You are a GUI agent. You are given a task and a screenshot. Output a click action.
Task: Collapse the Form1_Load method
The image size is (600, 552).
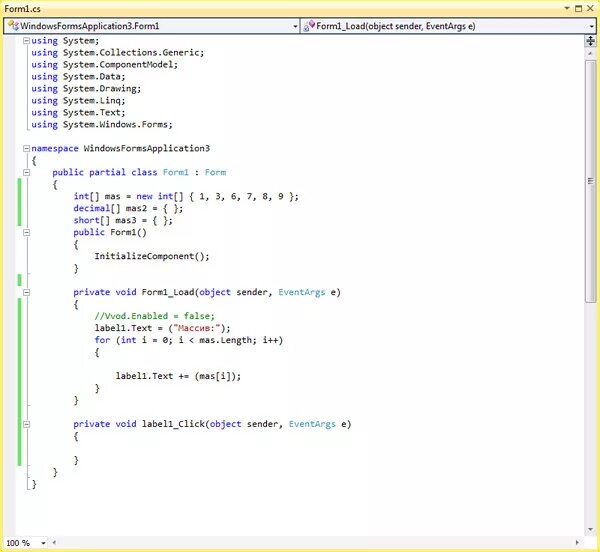[26, 292]
